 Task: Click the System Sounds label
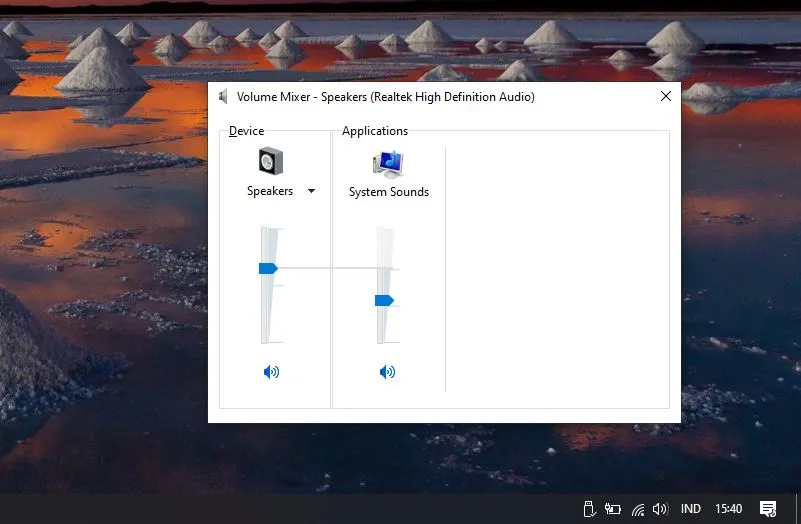[x=388, y=192]
